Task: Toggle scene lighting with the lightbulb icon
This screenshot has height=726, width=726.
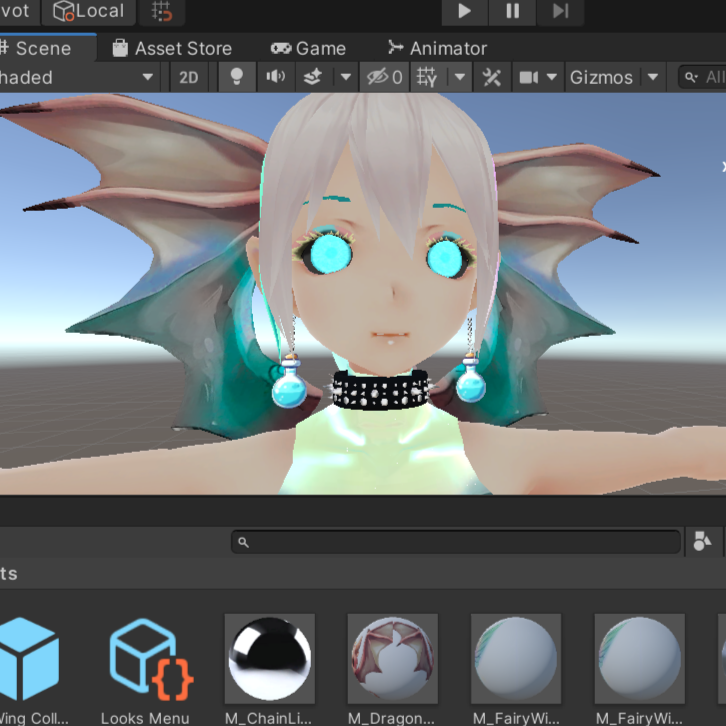Action: (237, 77)
